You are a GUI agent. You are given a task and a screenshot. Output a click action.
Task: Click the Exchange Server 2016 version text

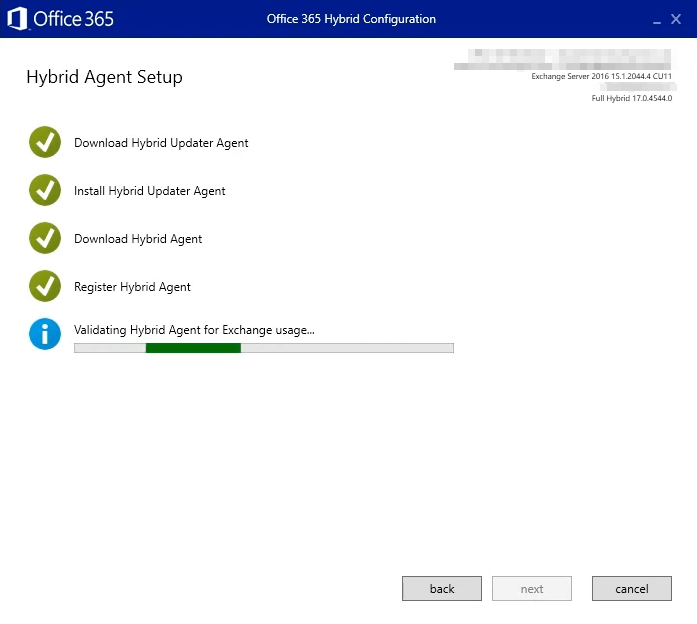pyautogui.click(x=601, y=76)
